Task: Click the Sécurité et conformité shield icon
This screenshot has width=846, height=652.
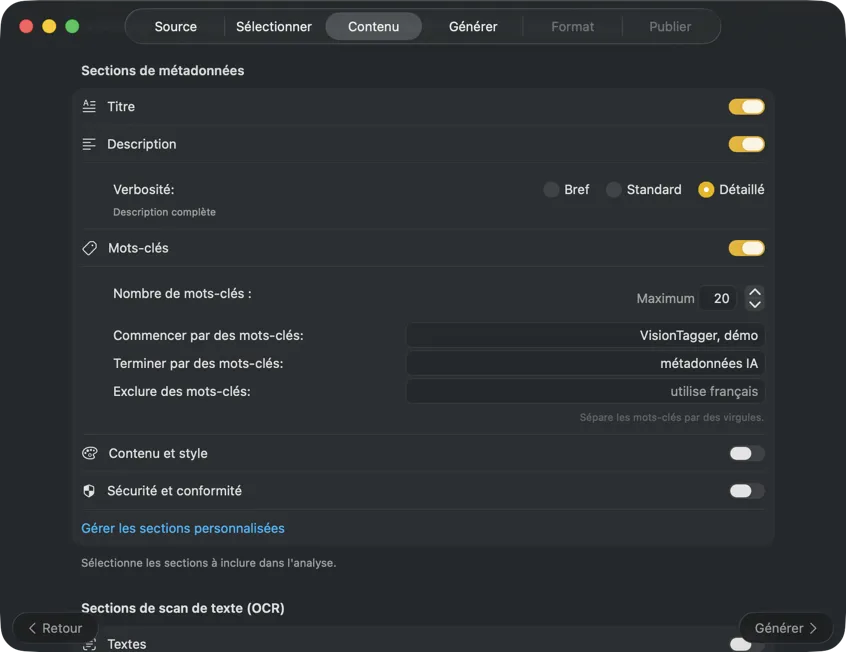Action: 89,490
